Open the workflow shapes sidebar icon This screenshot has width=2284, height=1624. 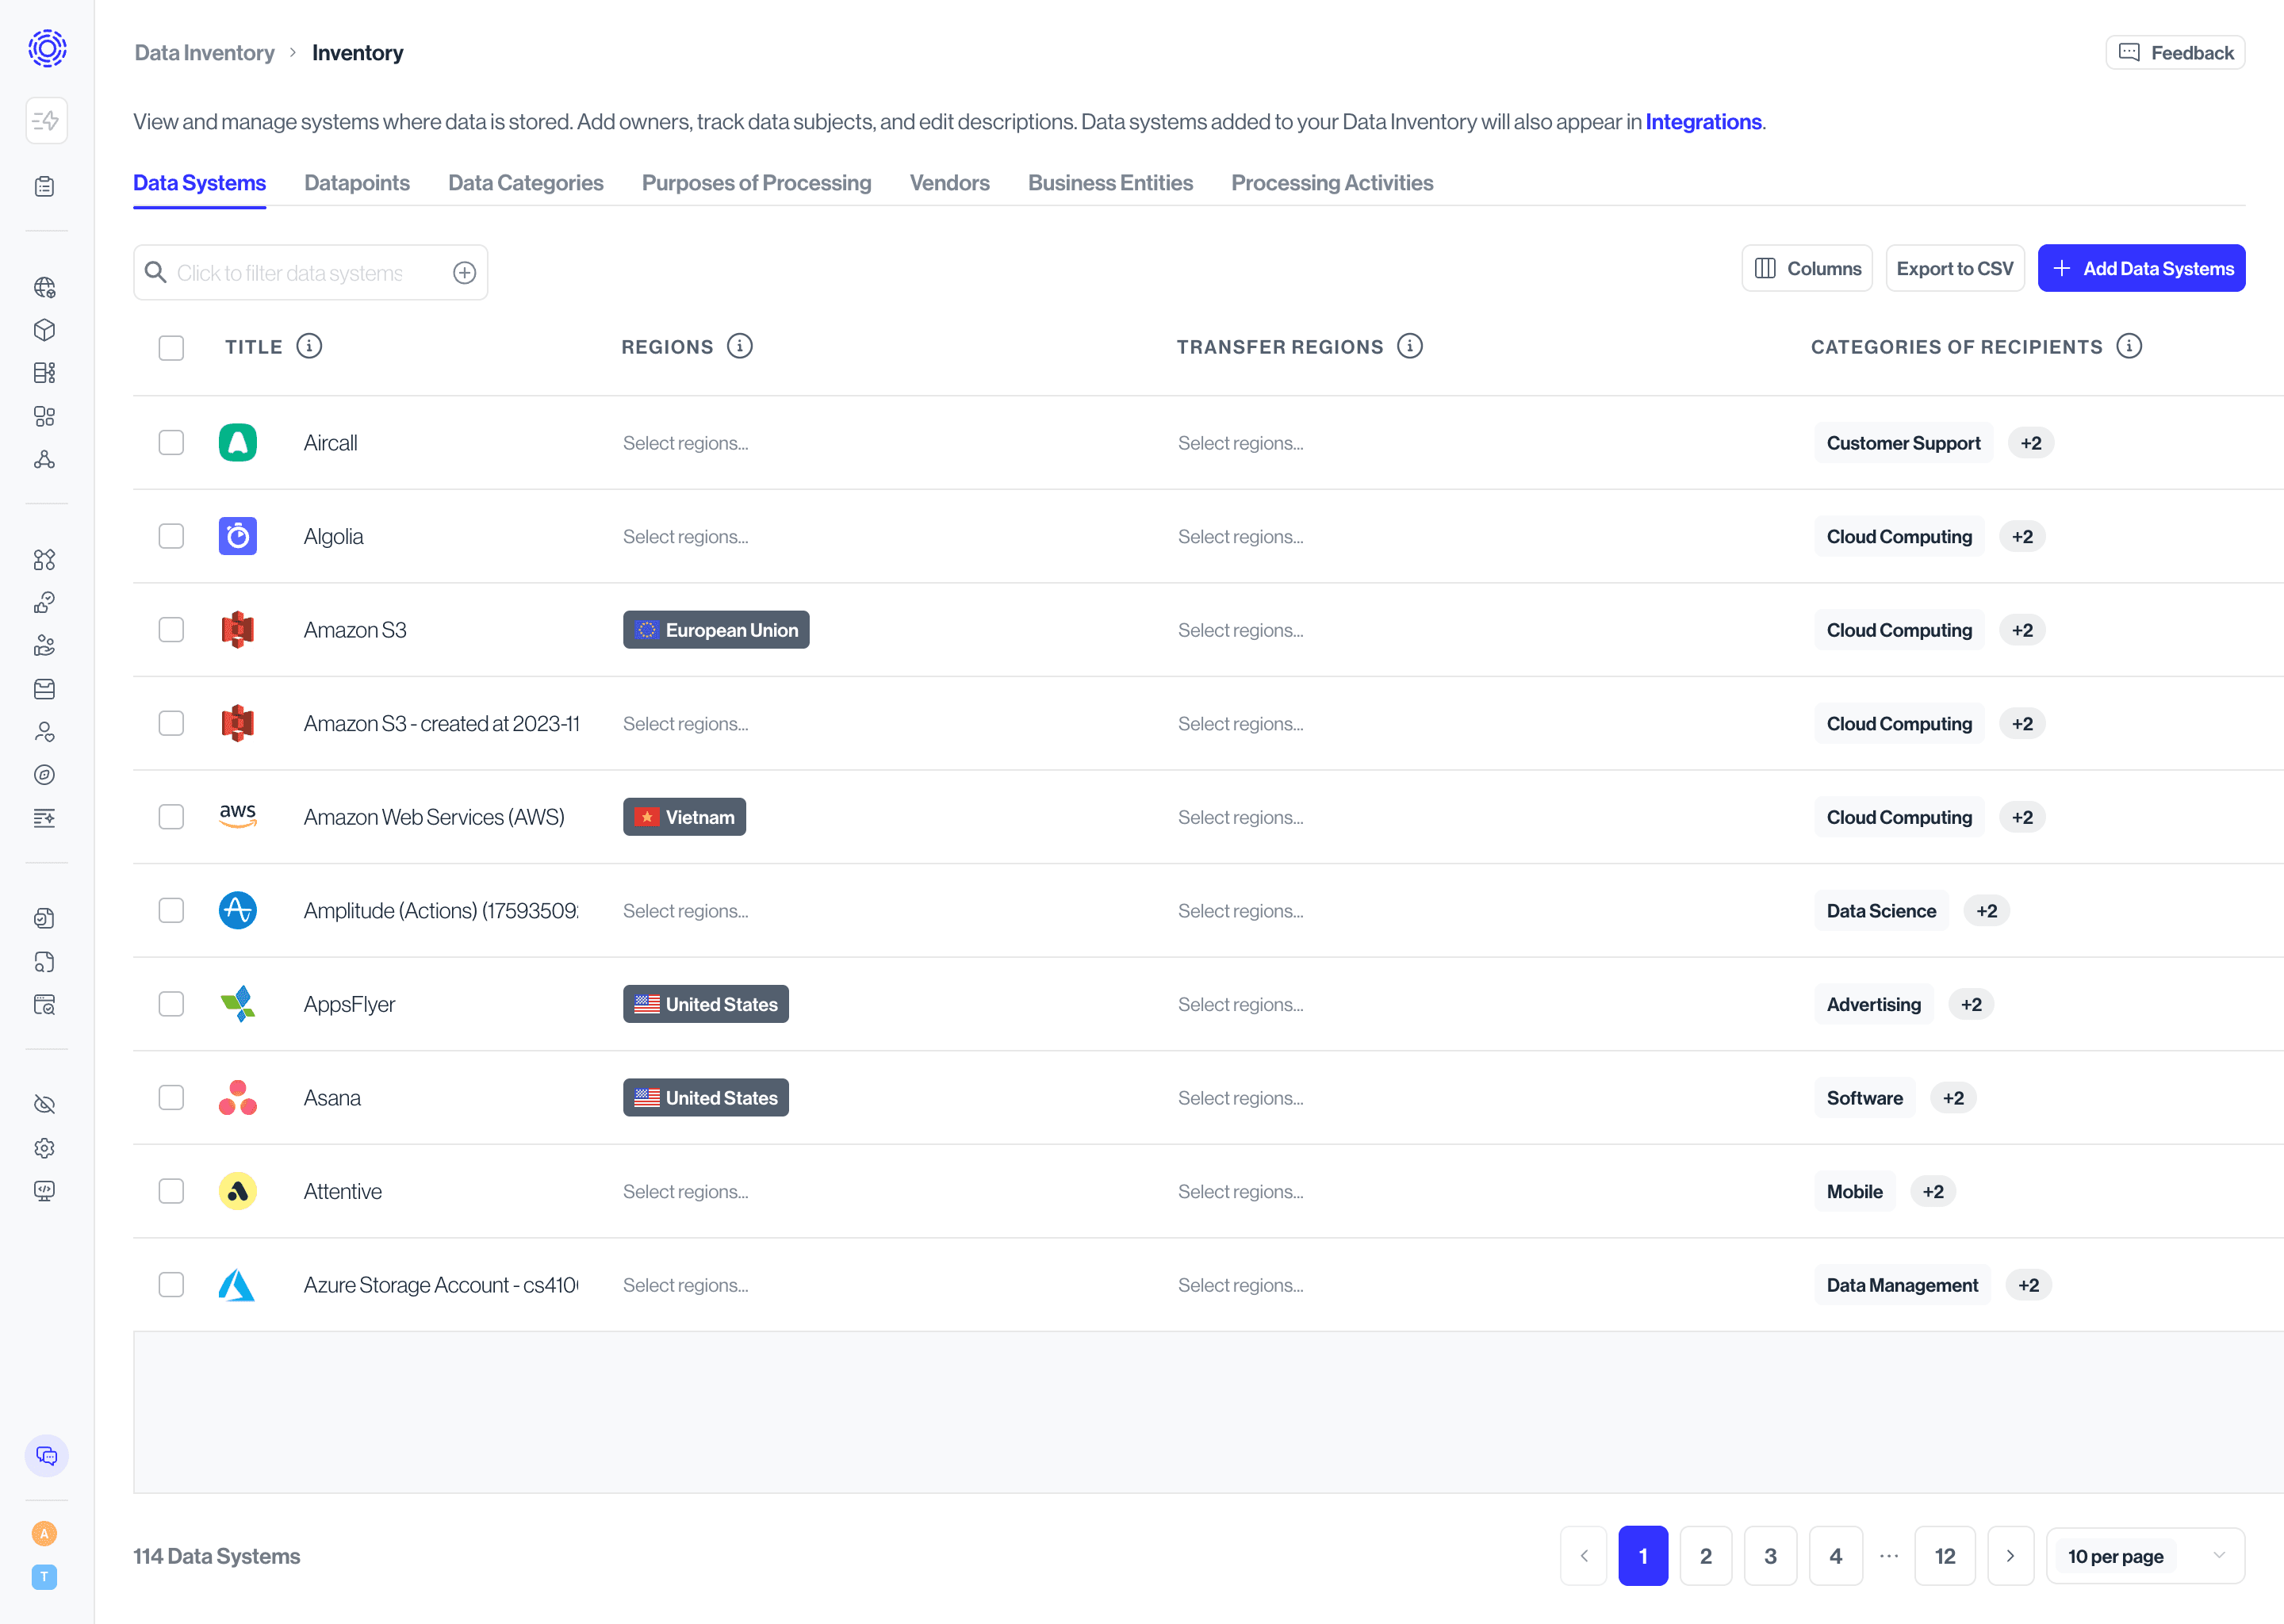click(45, 560)
